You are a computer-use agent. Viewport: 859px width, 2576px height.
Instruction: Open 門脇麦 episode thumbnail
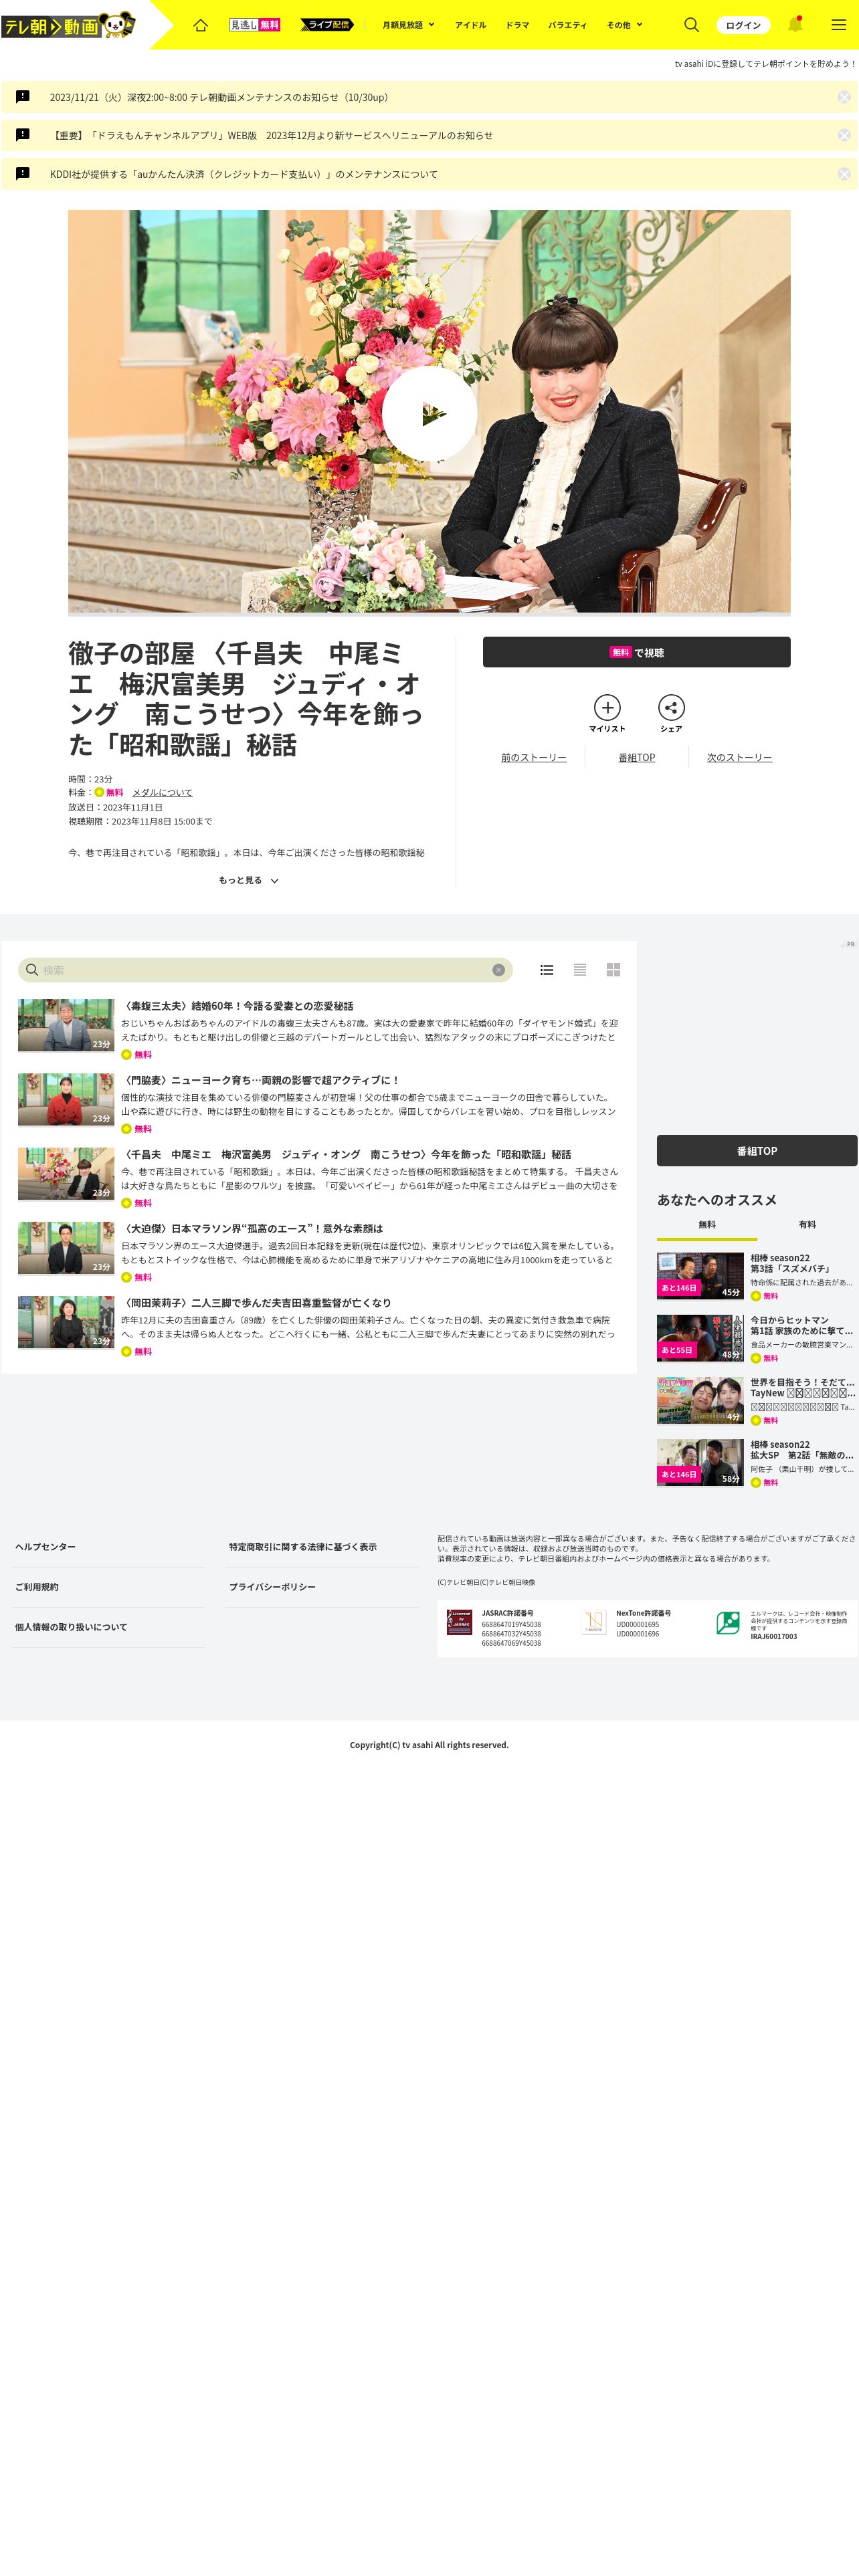66,1099
